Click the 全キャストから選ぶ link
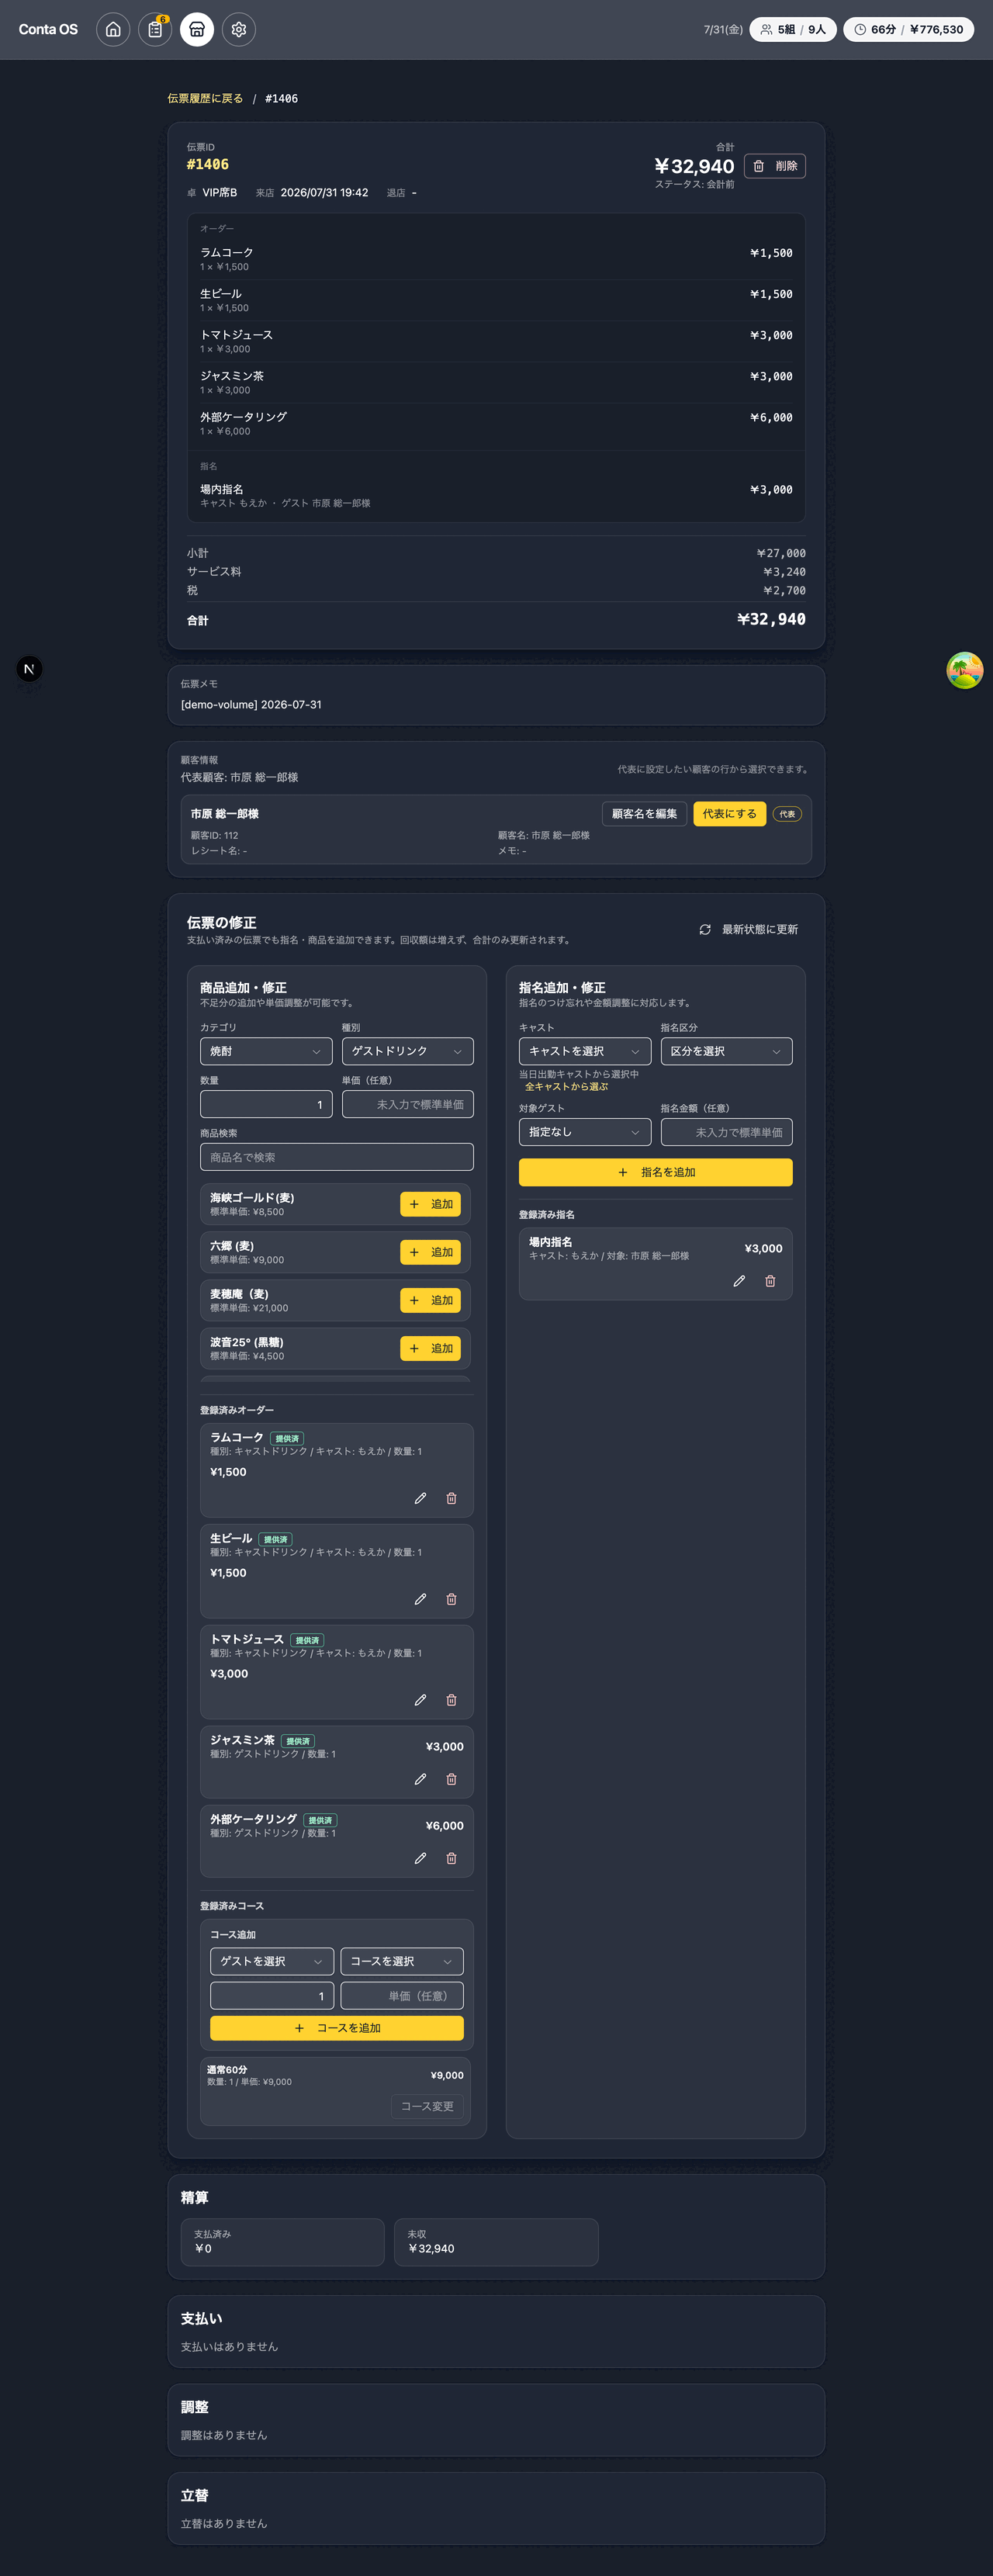The image size is (993, 2576). [x=566, y=1086]
